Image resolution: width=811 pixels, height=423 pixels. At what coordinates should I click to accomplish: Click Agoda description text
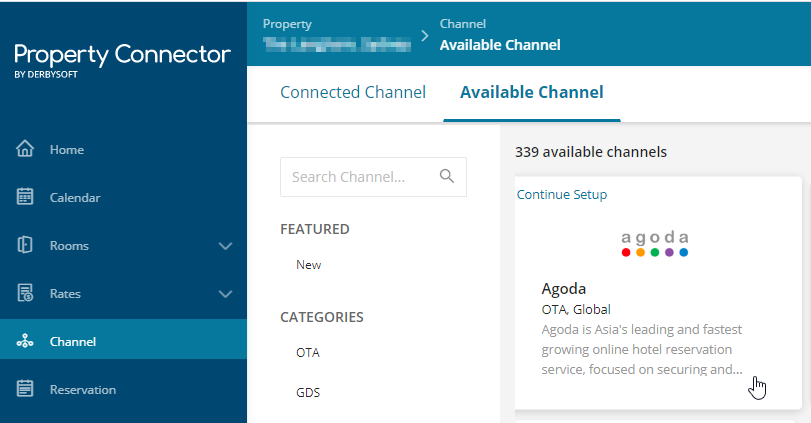point(642,350)
